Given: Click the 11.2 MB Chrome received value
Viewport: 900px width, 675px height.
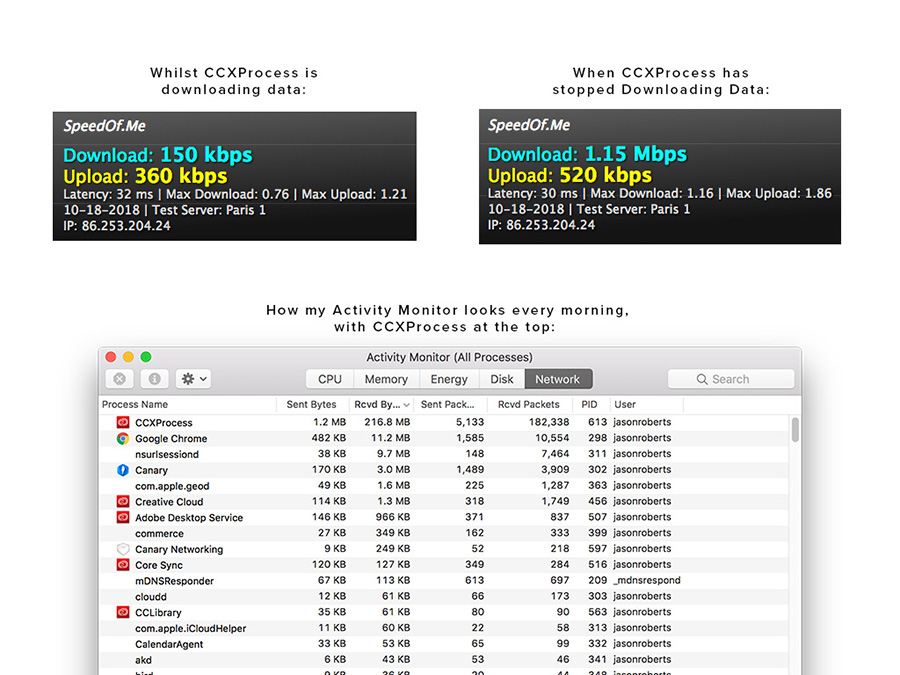Looking at the screenshot, I should [x=391, y=438].
